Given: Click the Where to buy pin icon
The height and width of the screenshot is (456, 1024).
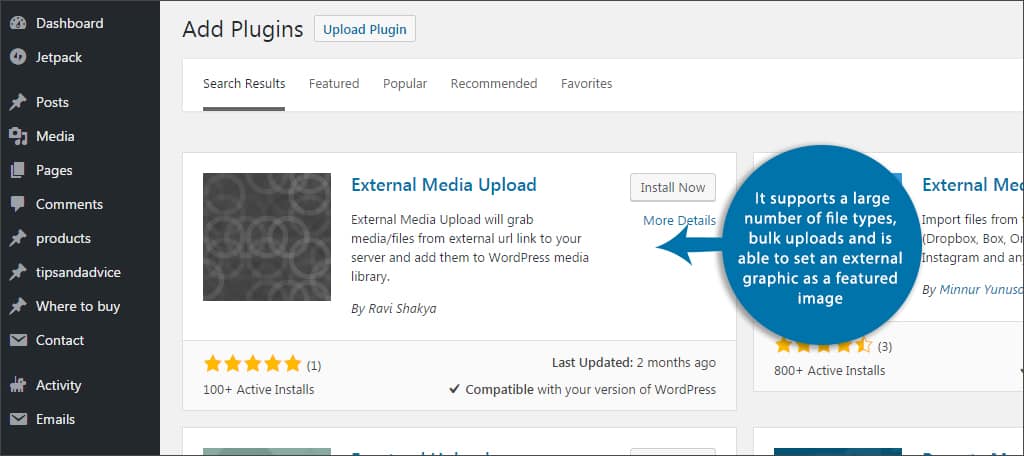Looking at the screenshot, I should [18, 306].
